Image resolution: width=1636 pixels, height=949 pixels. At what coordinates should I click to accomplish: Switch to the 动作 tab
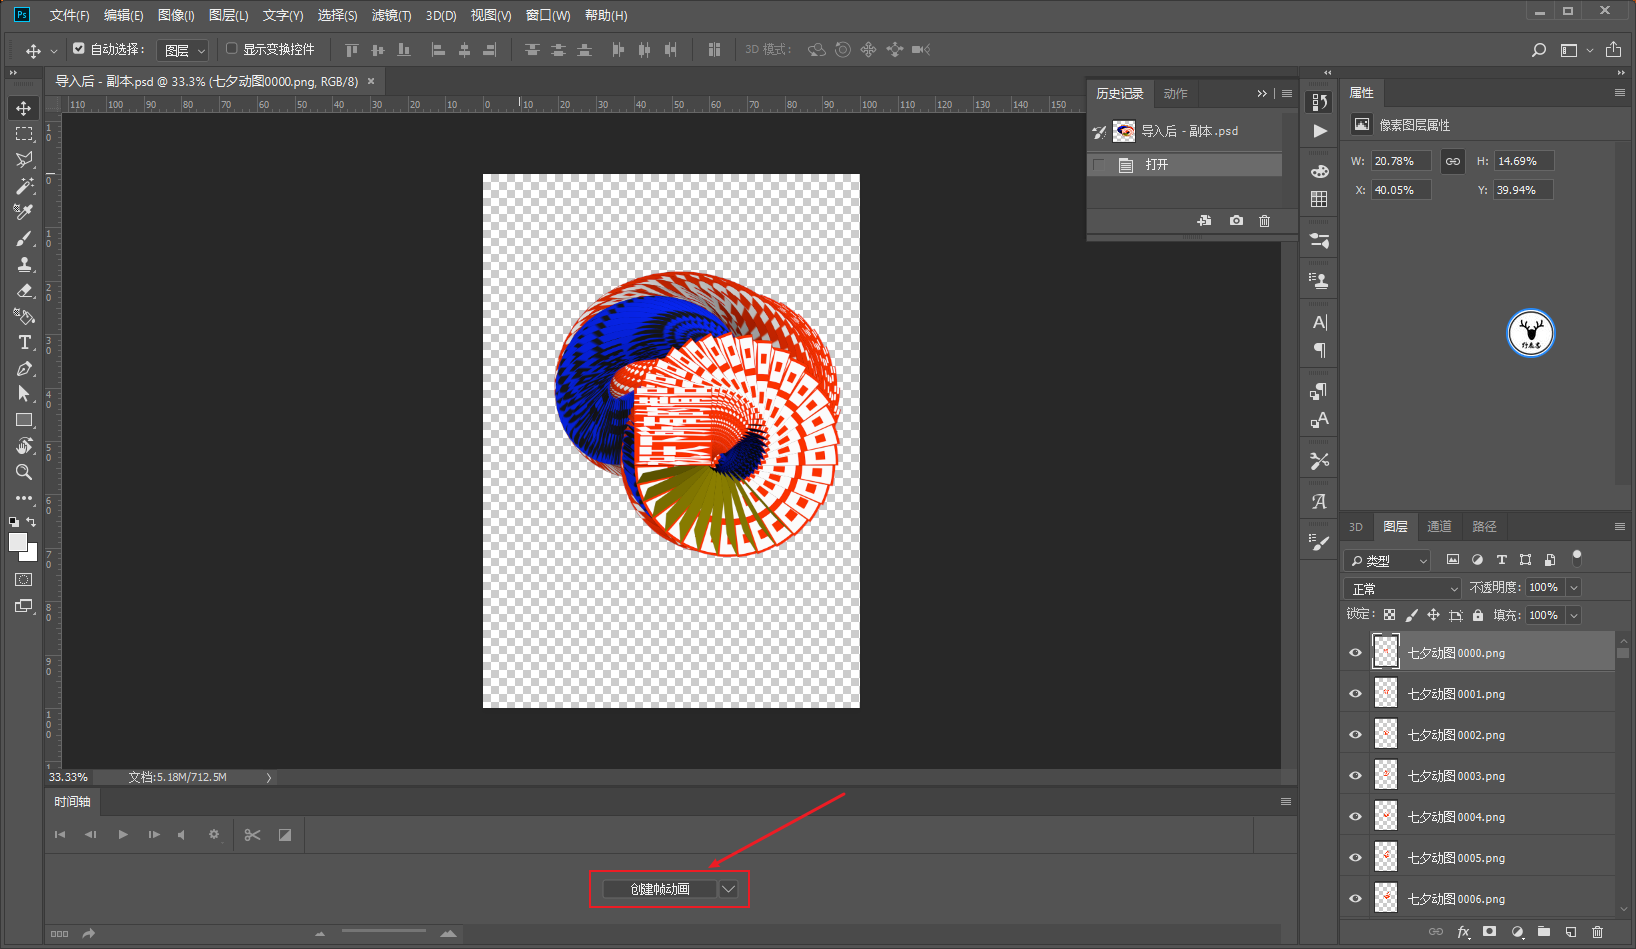coord(1175,93)
